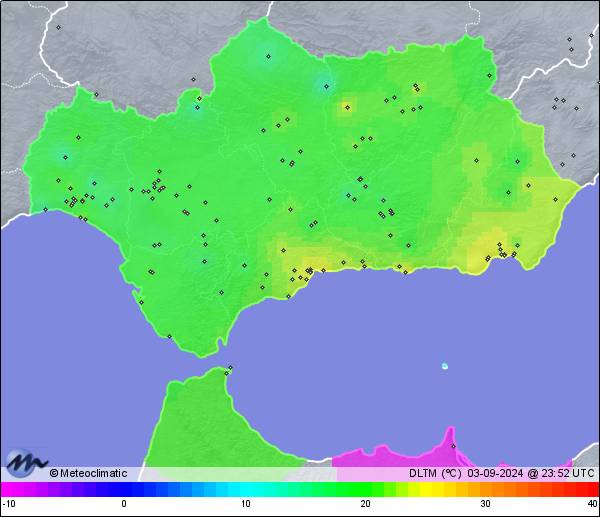Click the station marker on the magenta coast

pos(453,446)
